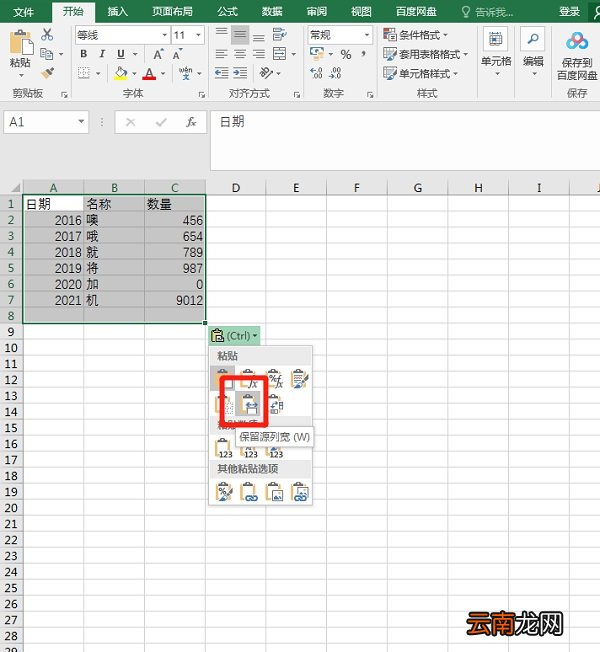The image size is (600, 652).
Task: Choose Keep Source Formatting paste option
Action: (300, 379)
